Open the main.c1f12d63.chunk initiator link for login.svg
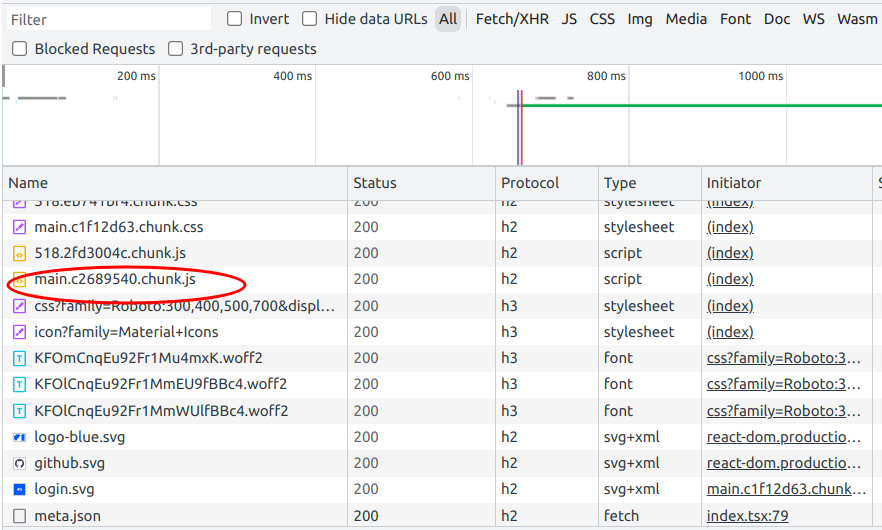Viewport: 882px width, 530px height. coord(783,490)
